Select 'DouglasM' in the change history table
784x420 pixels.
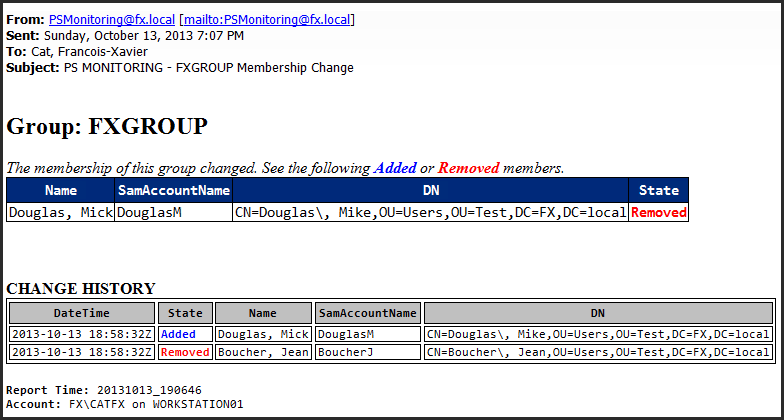coord(368,334)
